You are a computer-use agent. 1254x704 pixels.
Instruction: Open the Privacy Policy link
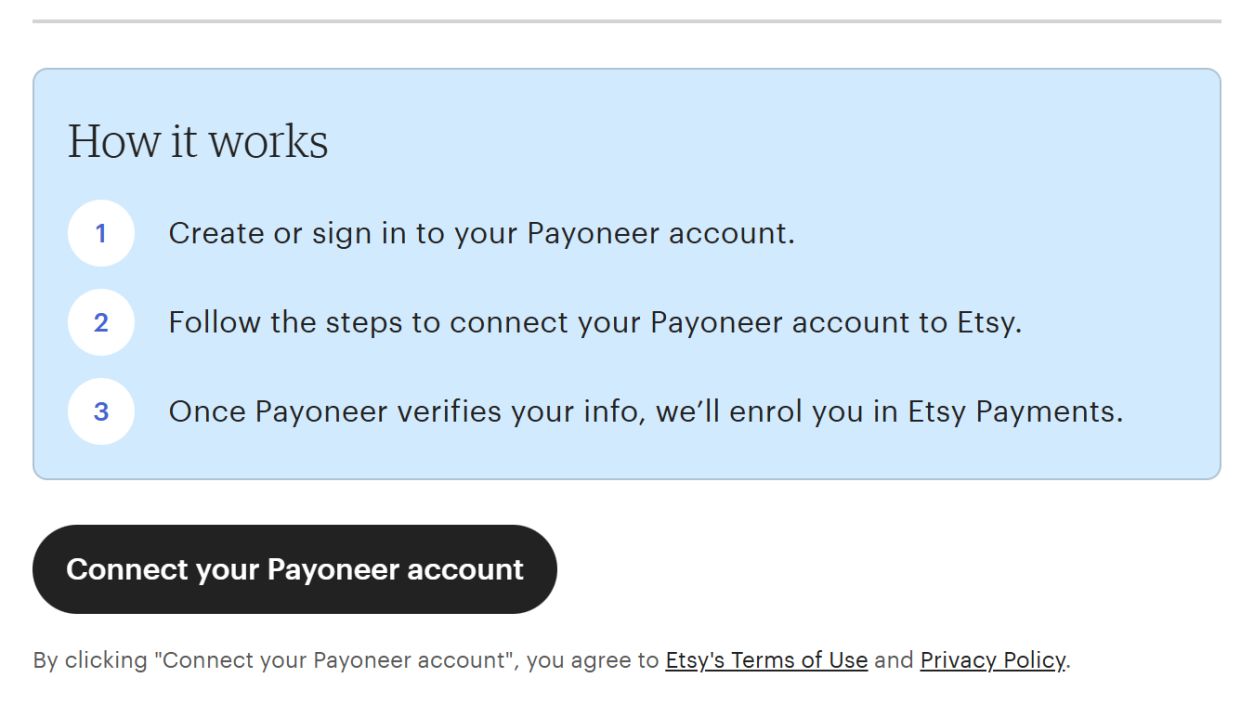pos(993,661)
